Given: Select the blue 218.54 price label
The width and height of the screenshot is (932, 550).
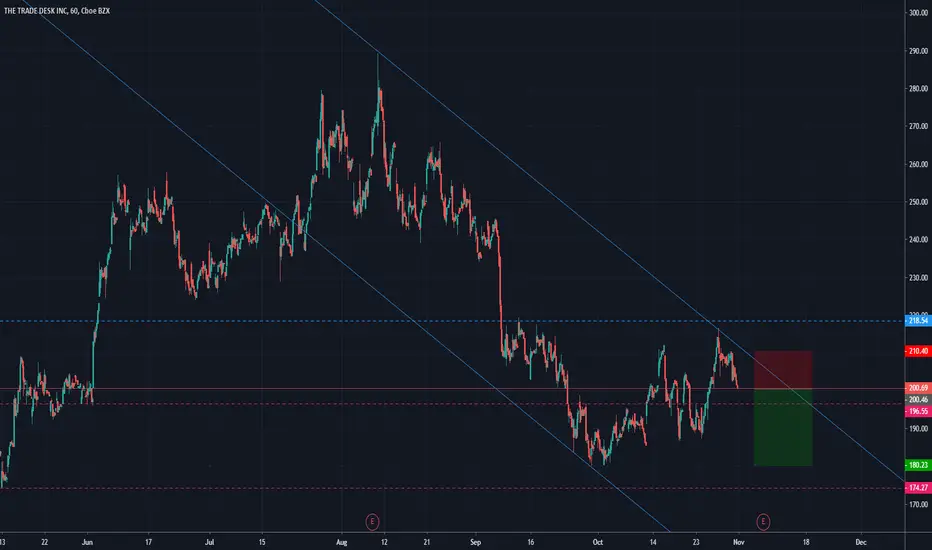Looking at the screenshot, I should coord(918,321).
